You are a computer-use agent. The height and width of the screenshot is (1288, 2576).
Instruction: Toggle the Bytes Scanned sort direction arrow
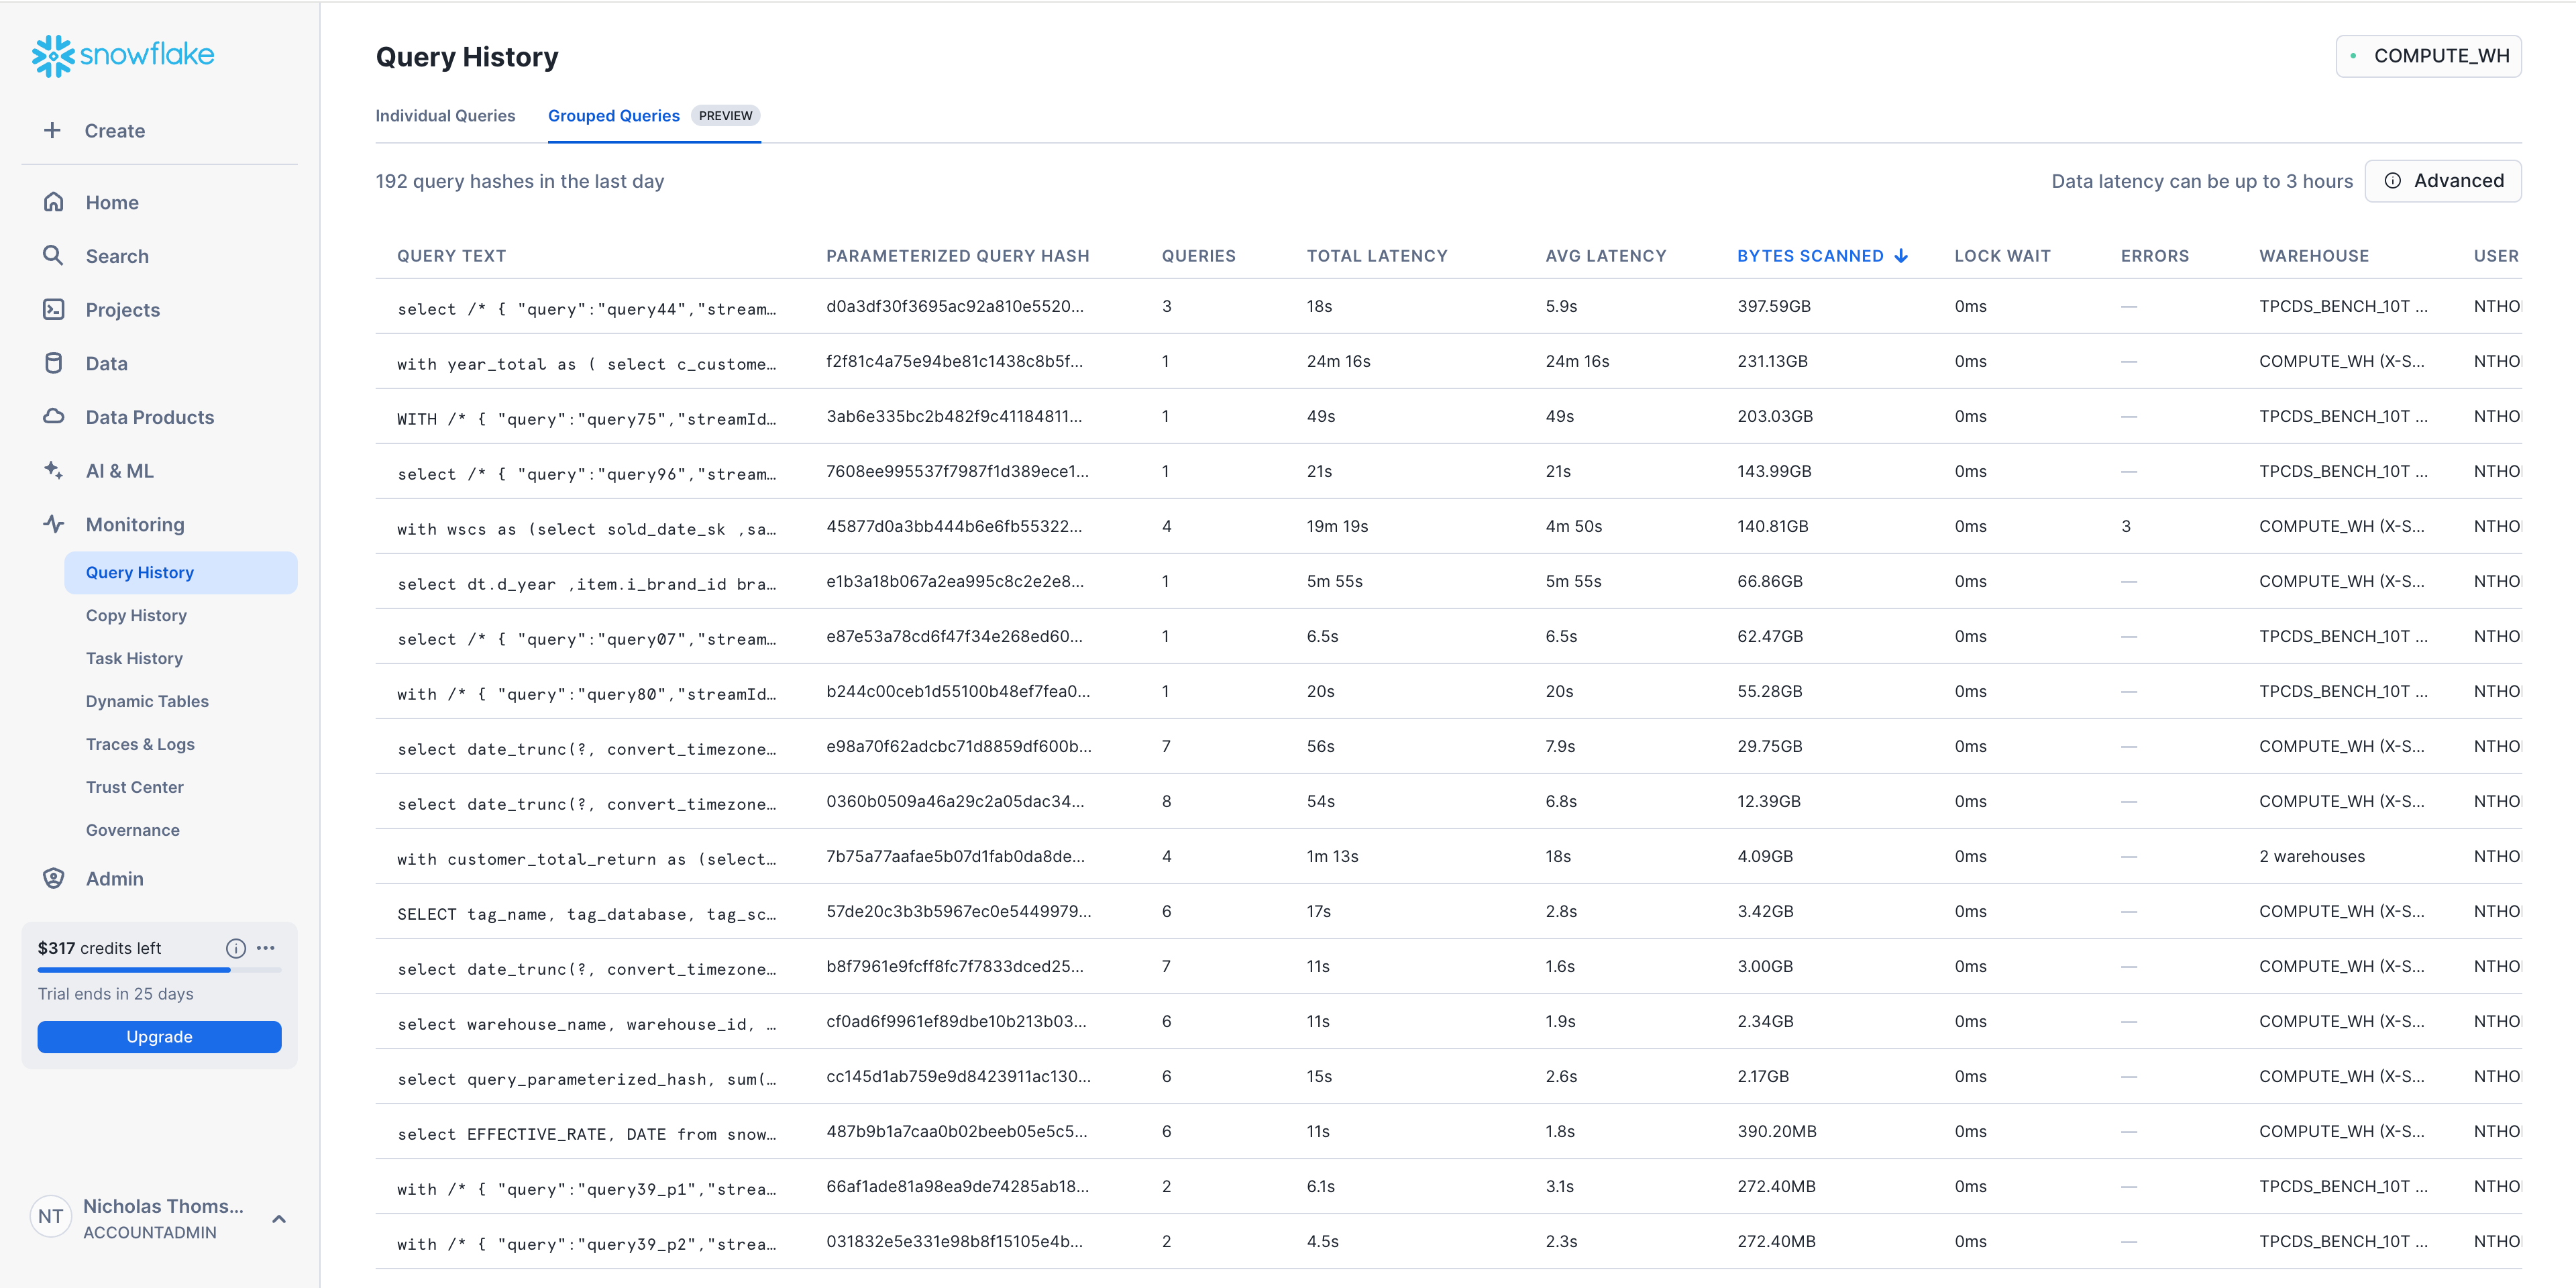(1900, 255)
